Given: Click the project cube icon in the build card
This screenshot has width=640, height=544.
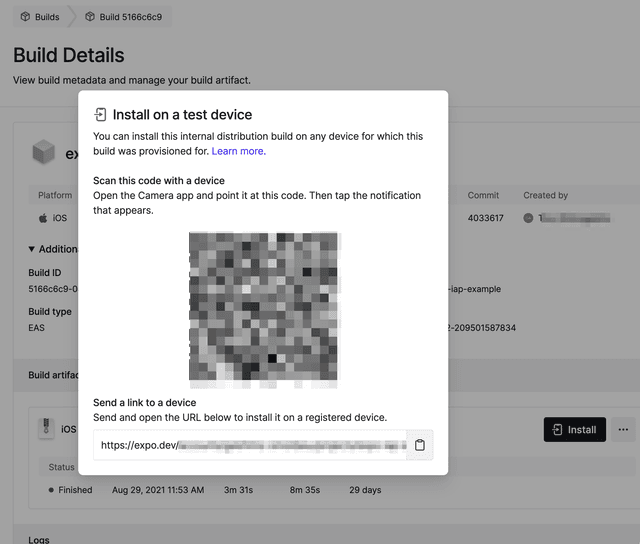Looking at the screenshot, I should [43, 153].
